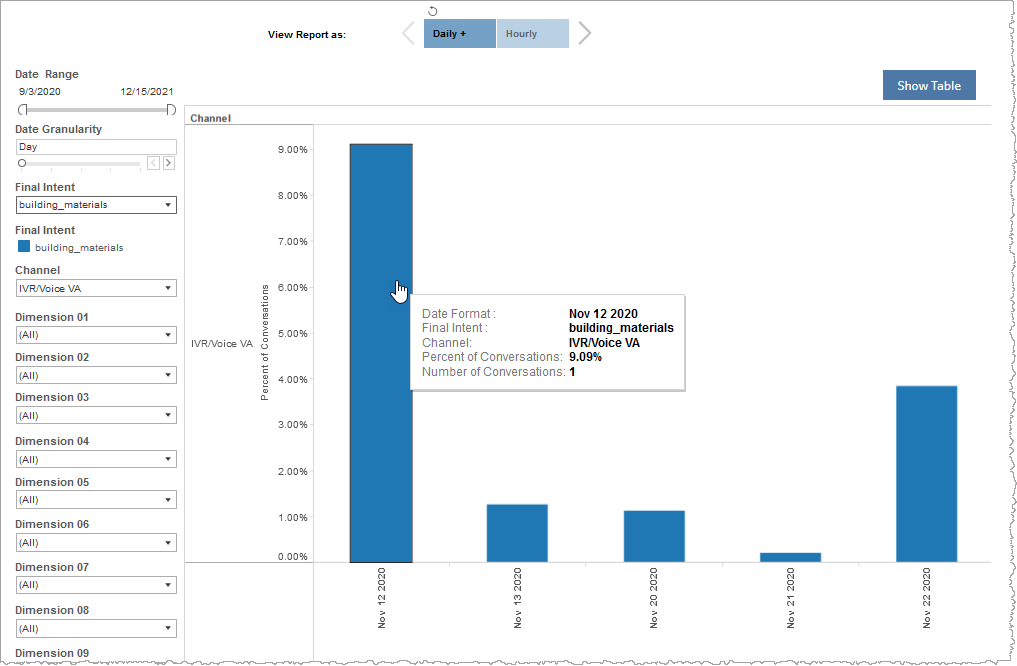Click the right arrow beside the Hourly button
The height and width of the screenshot is (666, 1017).
click(585, 32)
